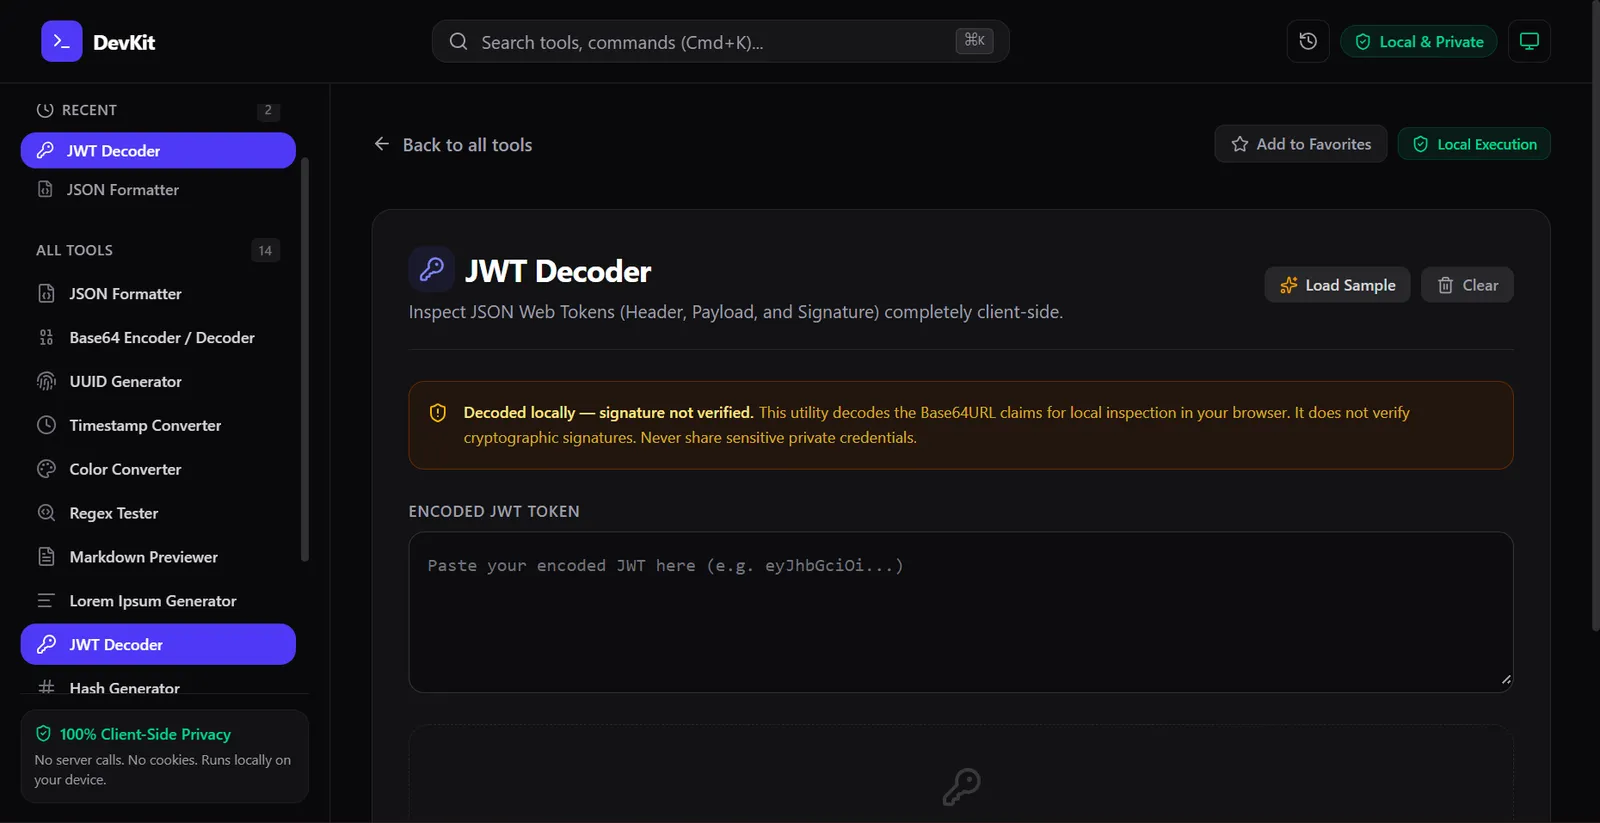Select the Color Converter tool
This screenshot has width=1600, height=823.
coord(158,470)
